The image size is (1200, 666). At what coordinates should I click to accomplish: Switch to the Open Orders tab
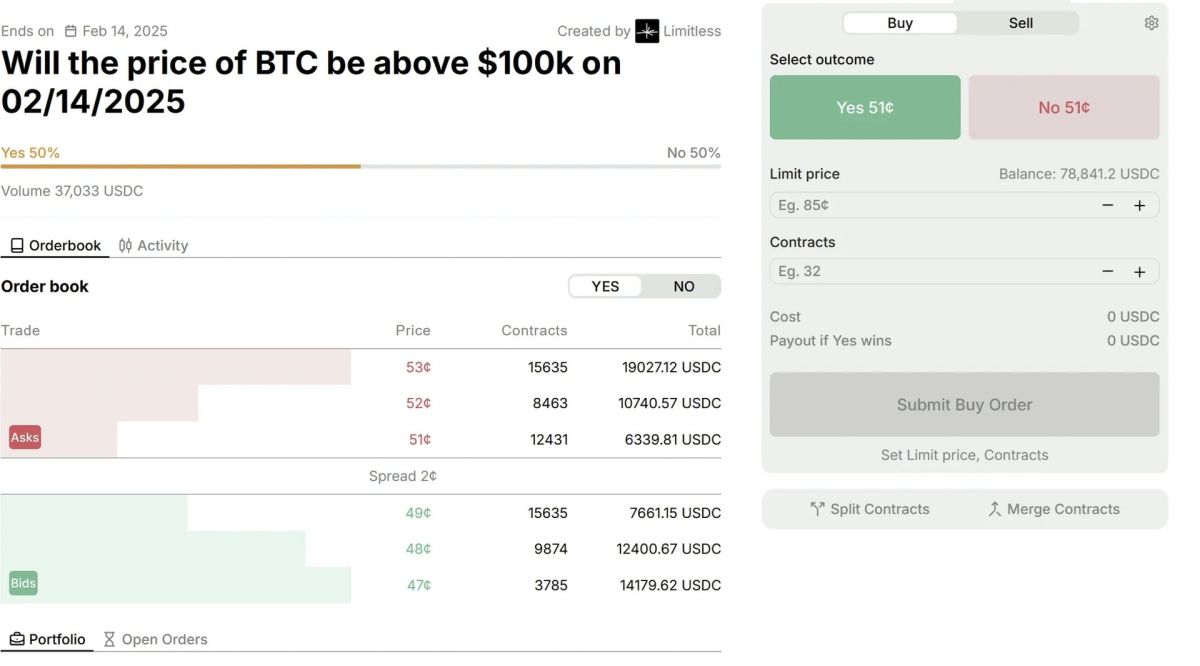(x=155, y=639)
